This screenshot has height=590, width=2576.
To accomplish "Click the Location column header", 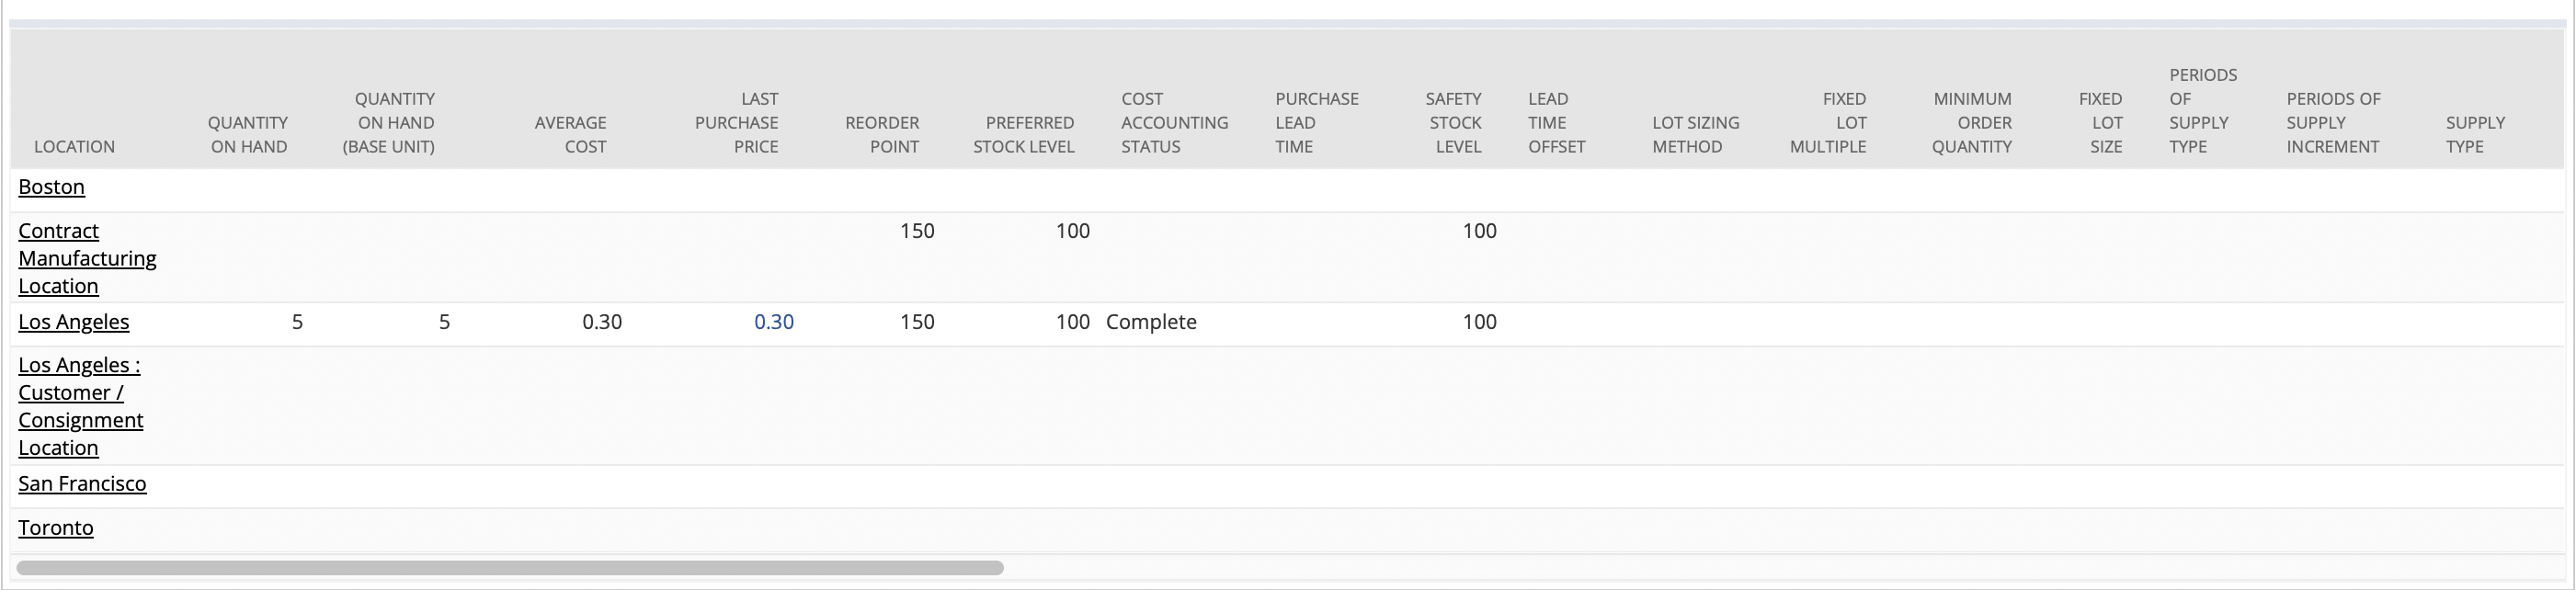I will 74,147.
